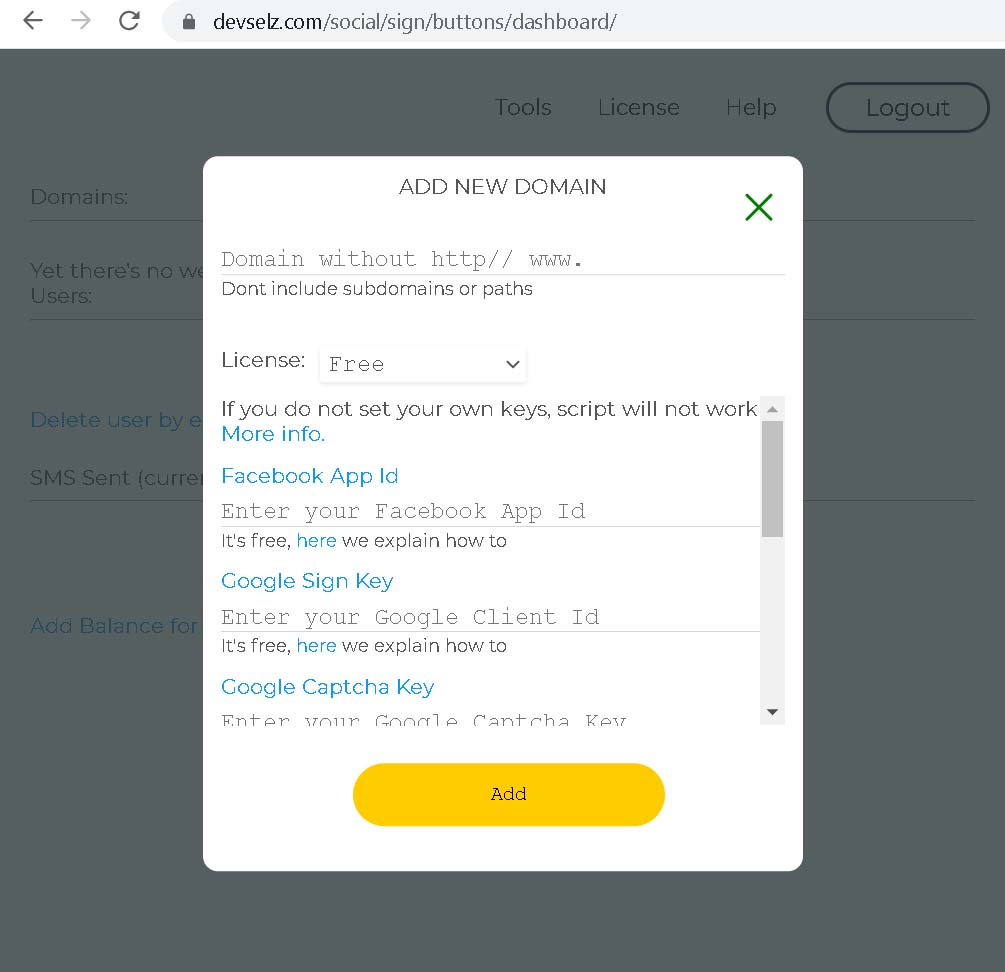Click the keys list scrollbar thumb
Viewport: 1005px width, 972px height.
772,477
